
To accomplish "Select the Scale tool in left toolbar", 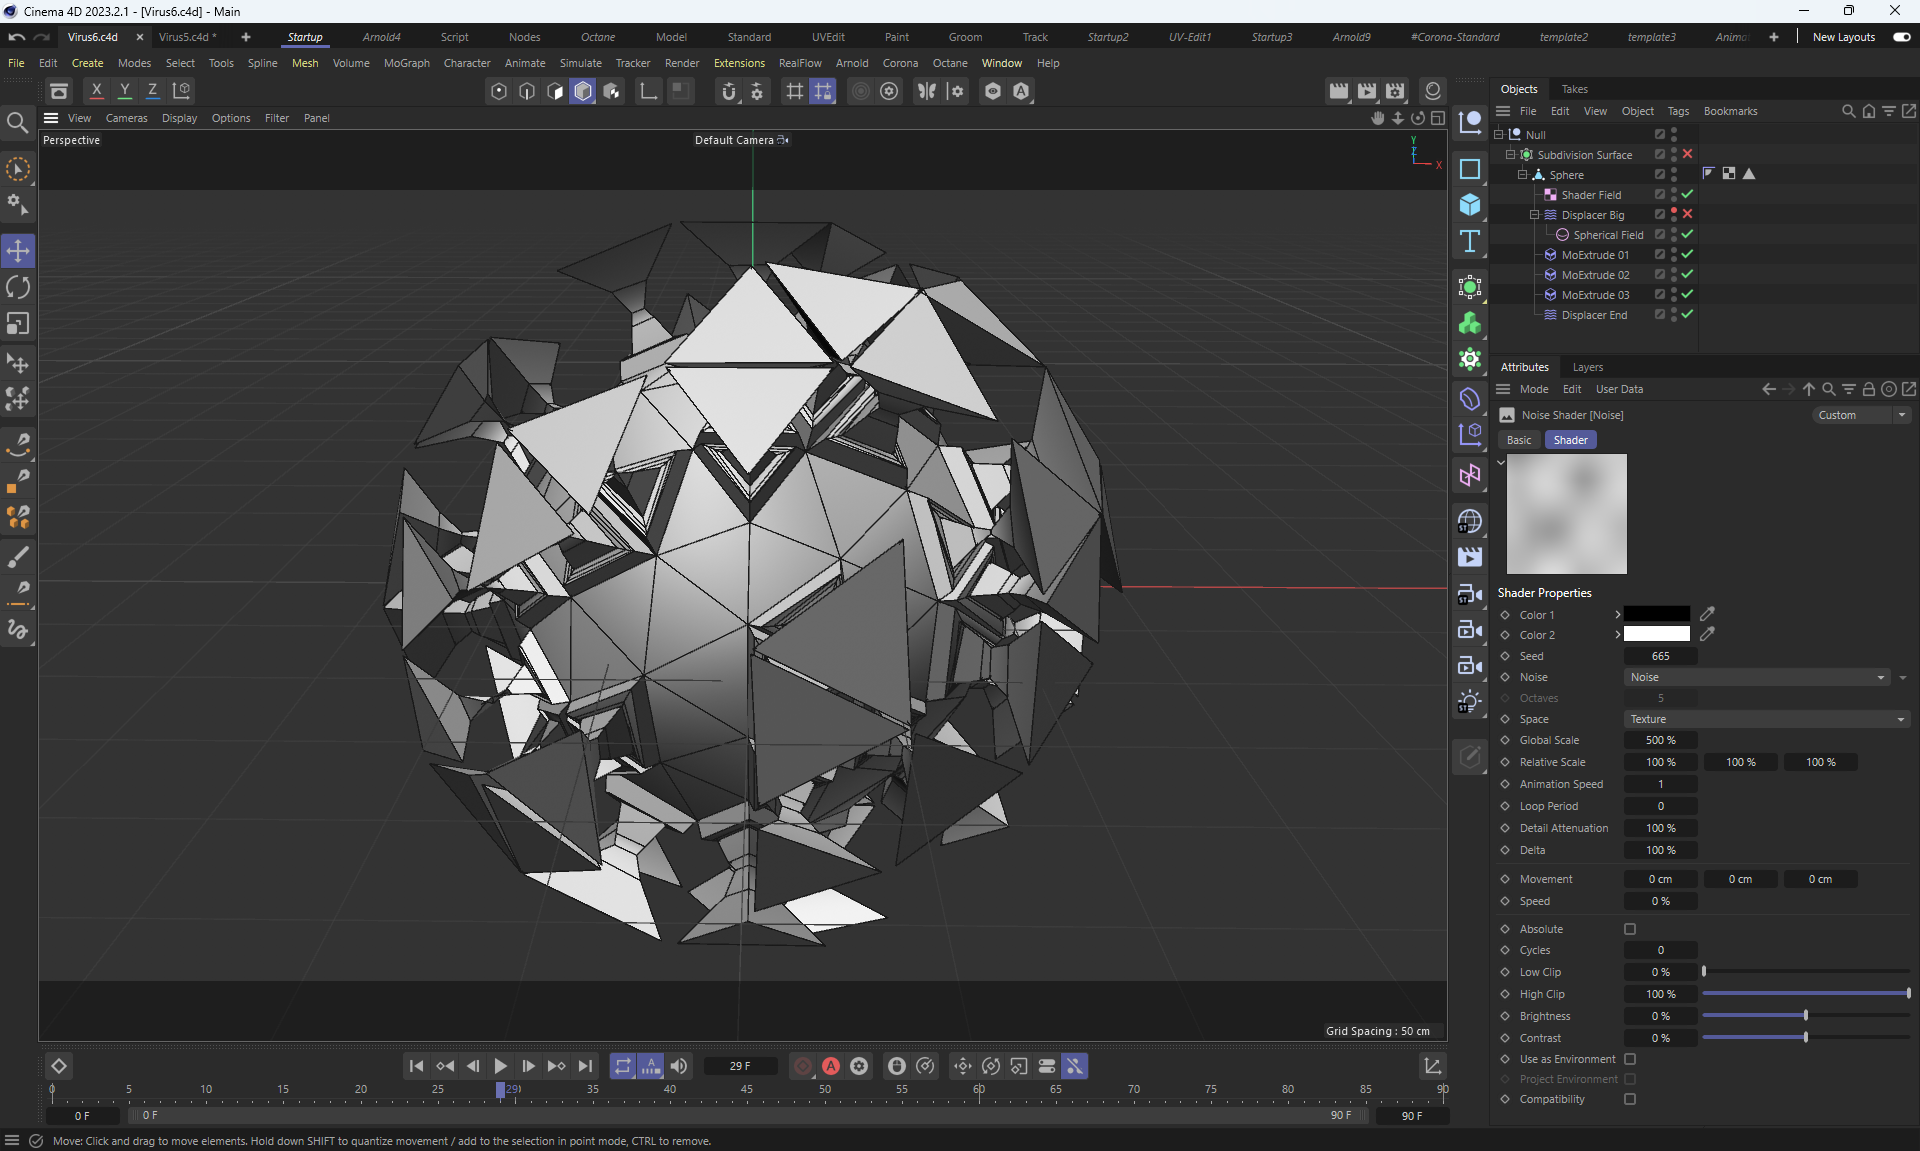I will 18,324.
